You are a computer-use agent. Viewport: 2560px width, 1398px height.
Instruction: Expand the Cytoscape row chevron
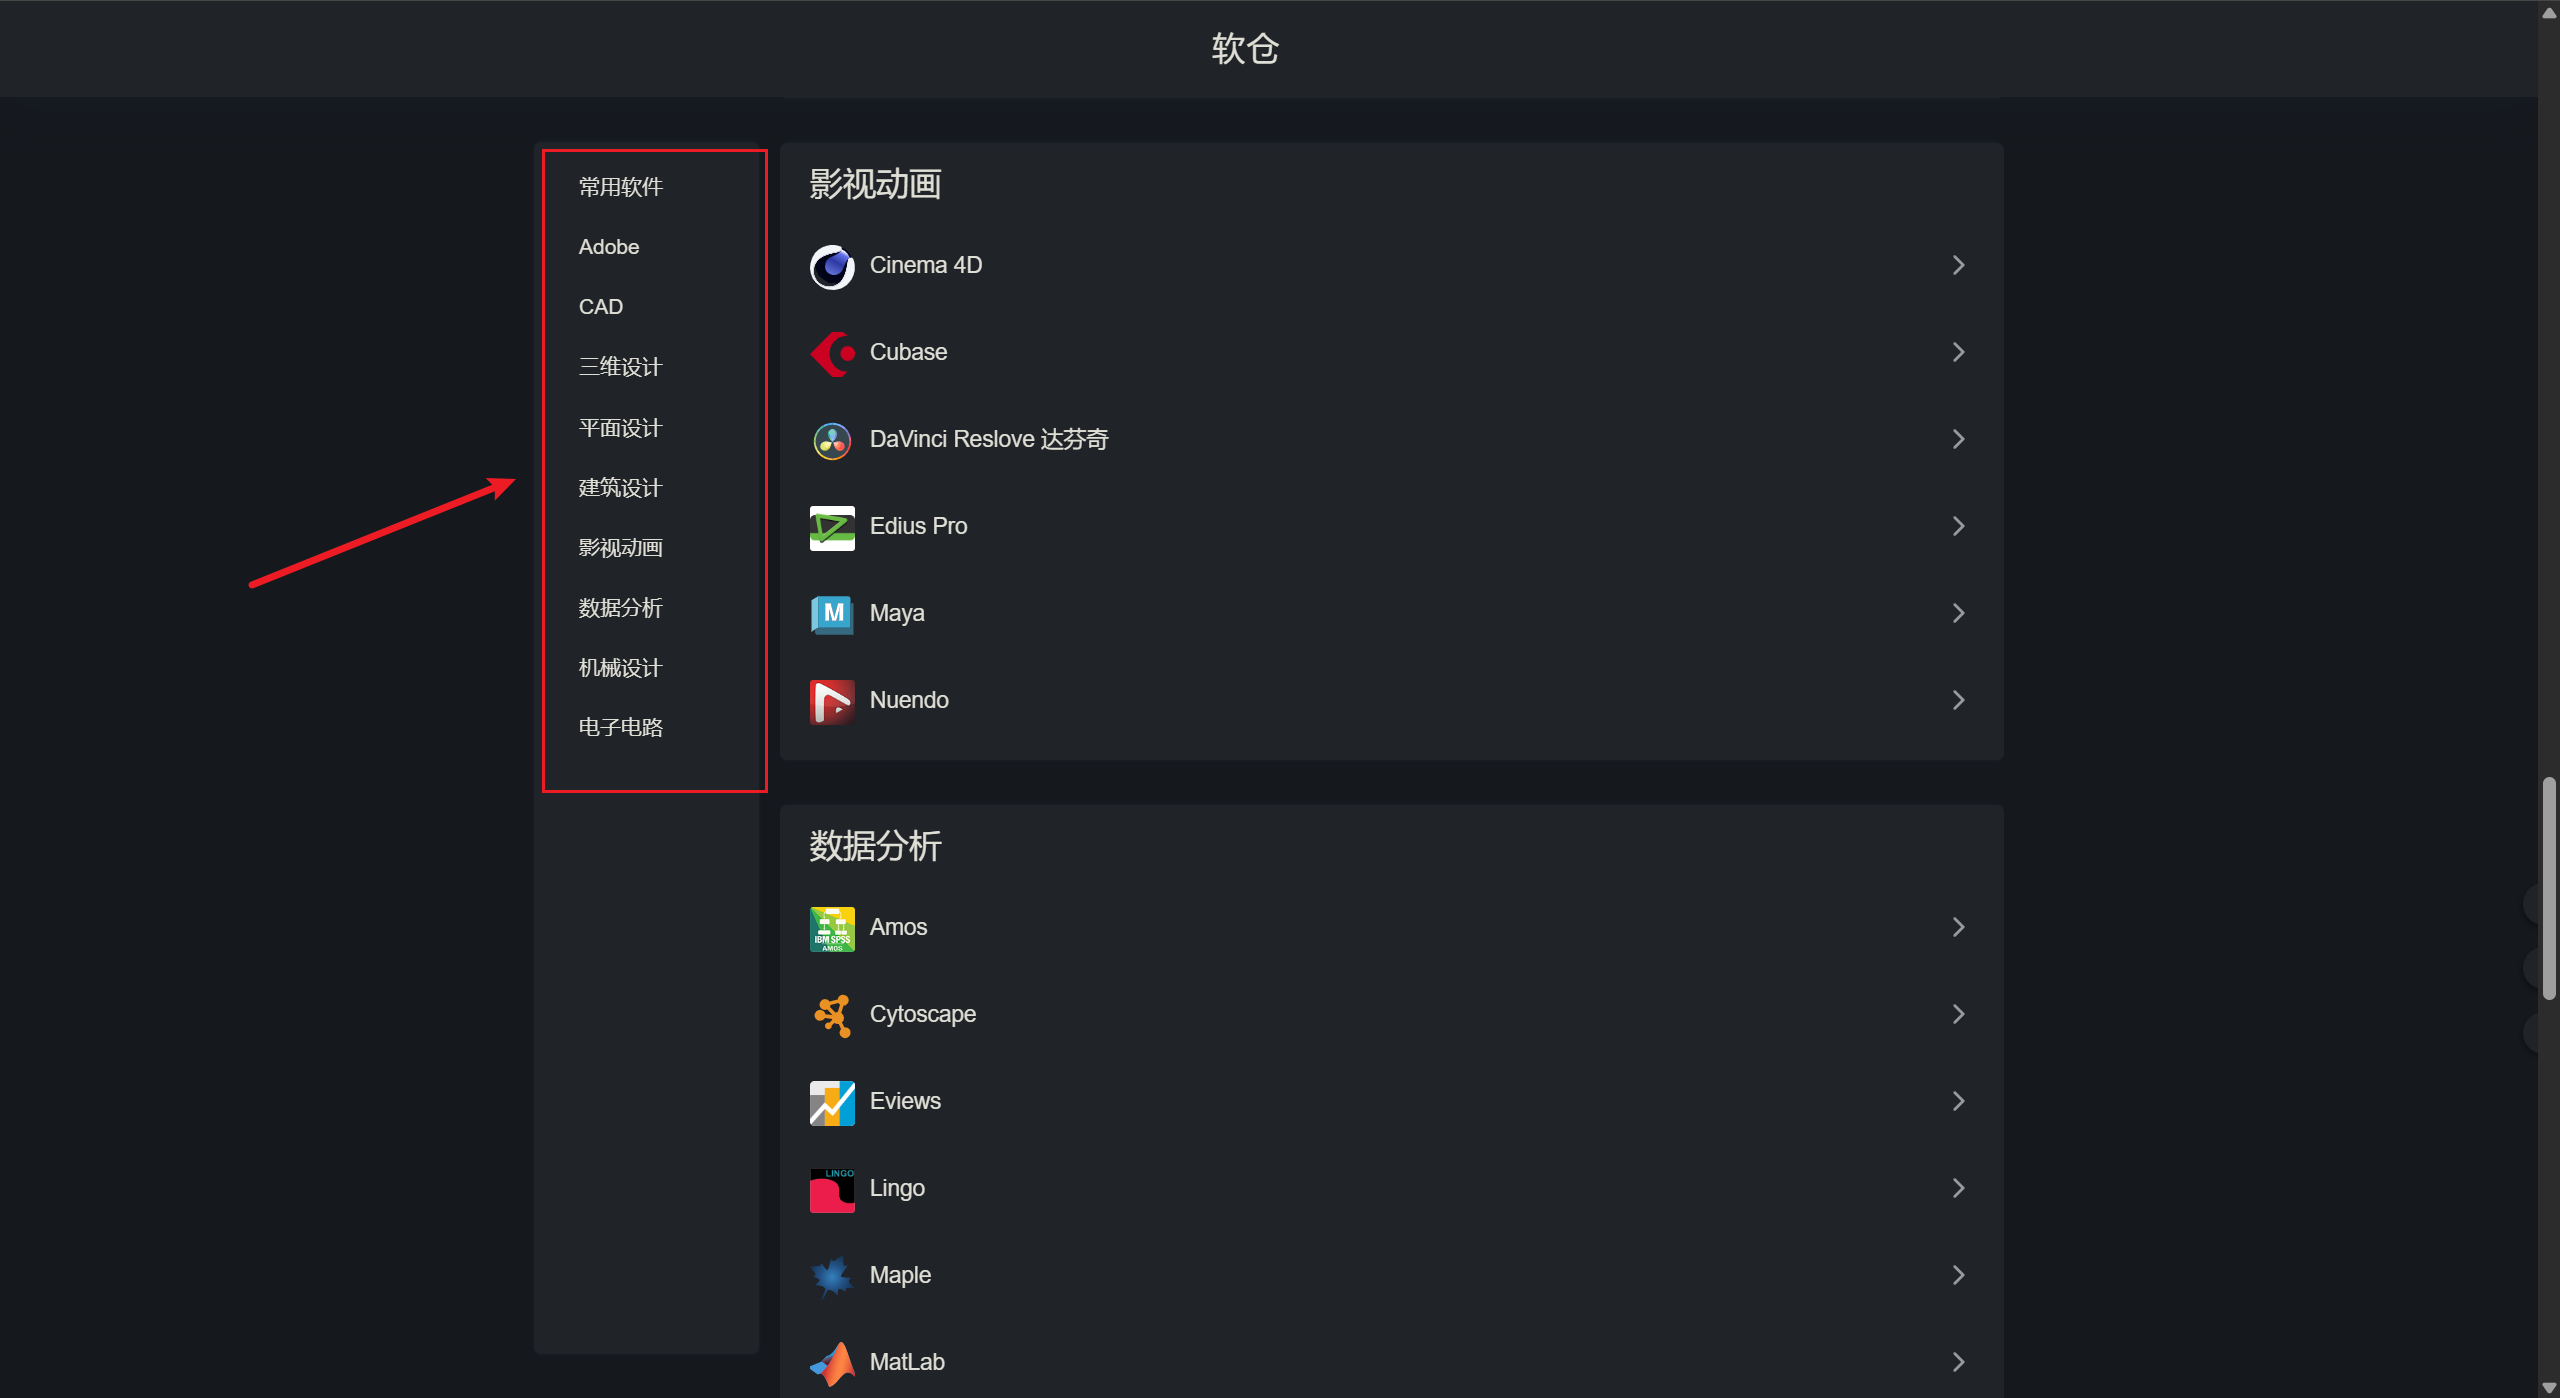click(1958, 1014)
